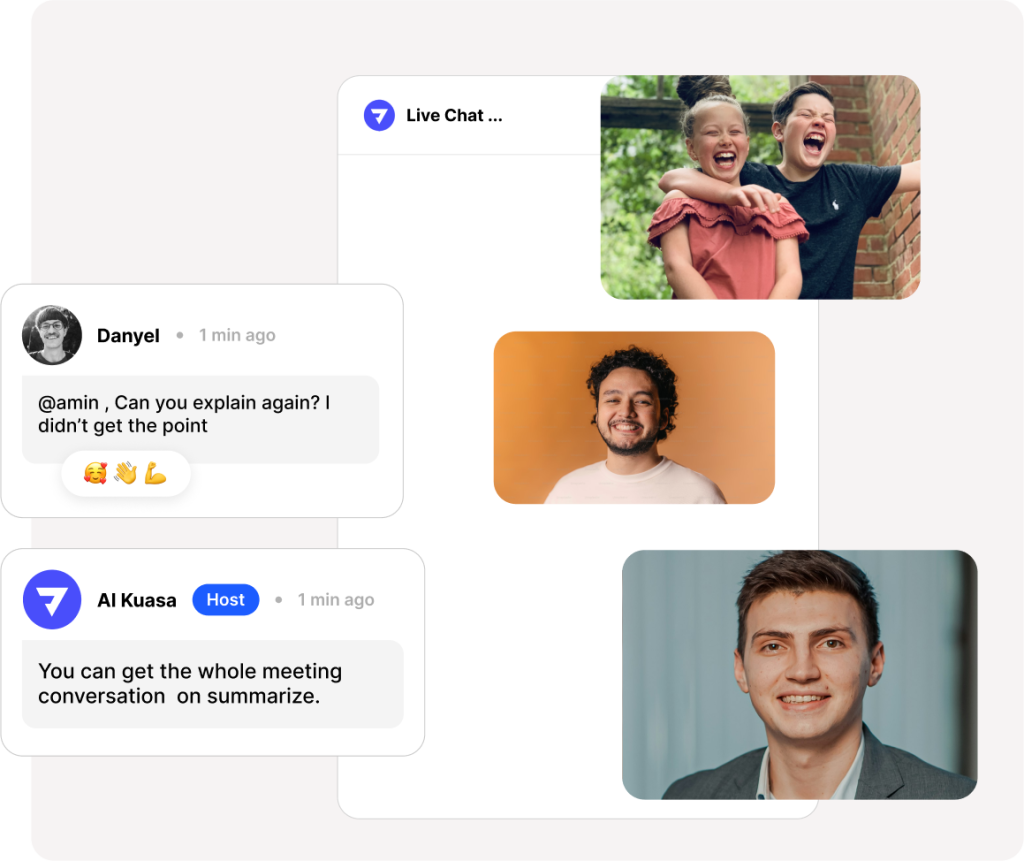Expand the ellipsis after Live Chat
The image size is (1024, 861).
(x=495, y=117)
